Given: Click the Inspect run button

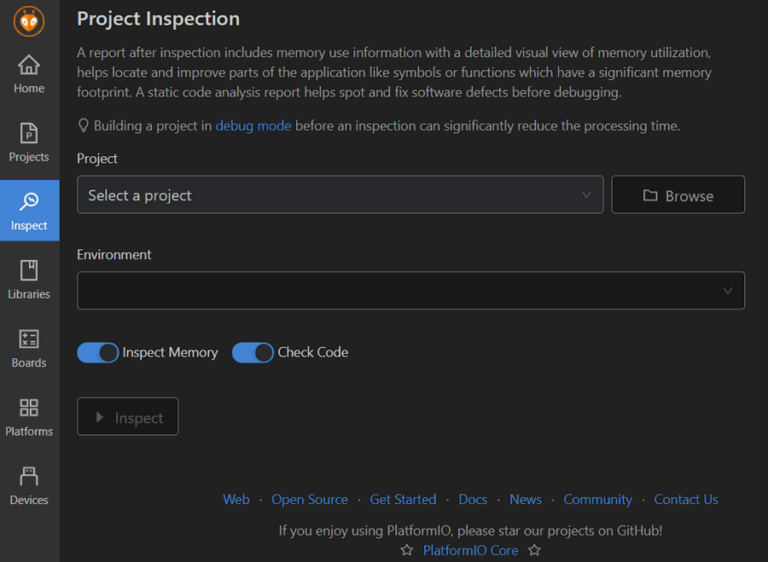Looking at the screenshot, I should click(x=128, y=417).
